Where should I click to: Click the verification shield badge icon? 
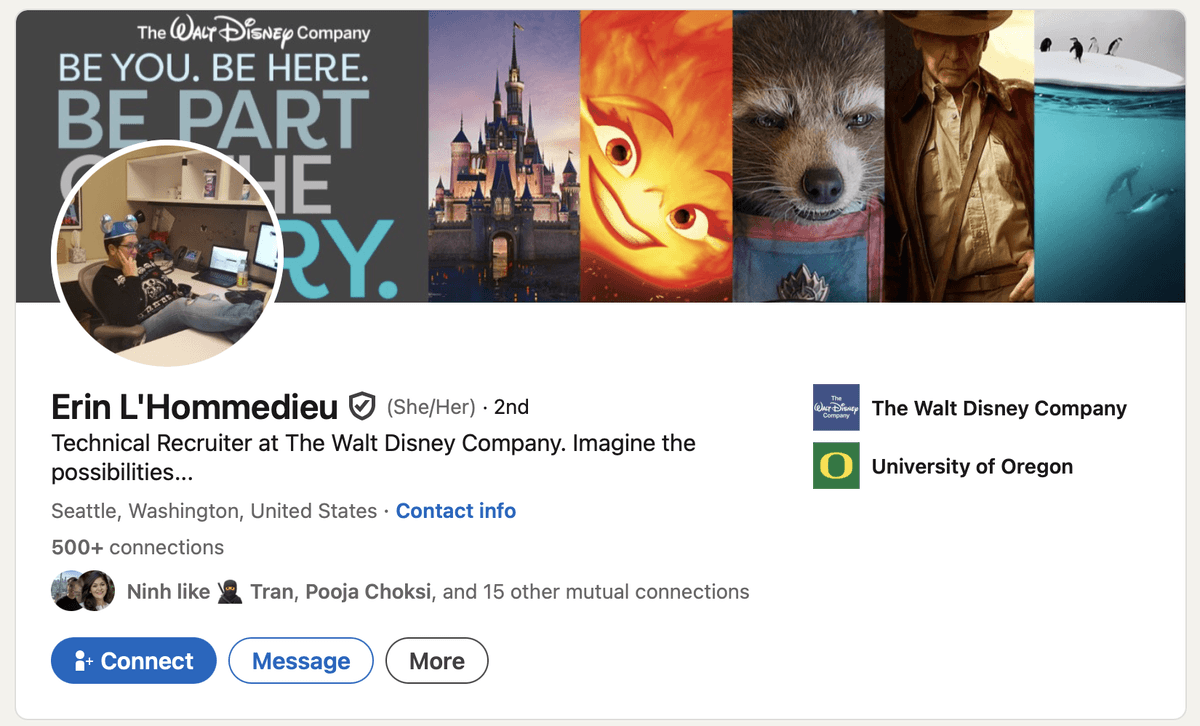click(x=362, y=407)
